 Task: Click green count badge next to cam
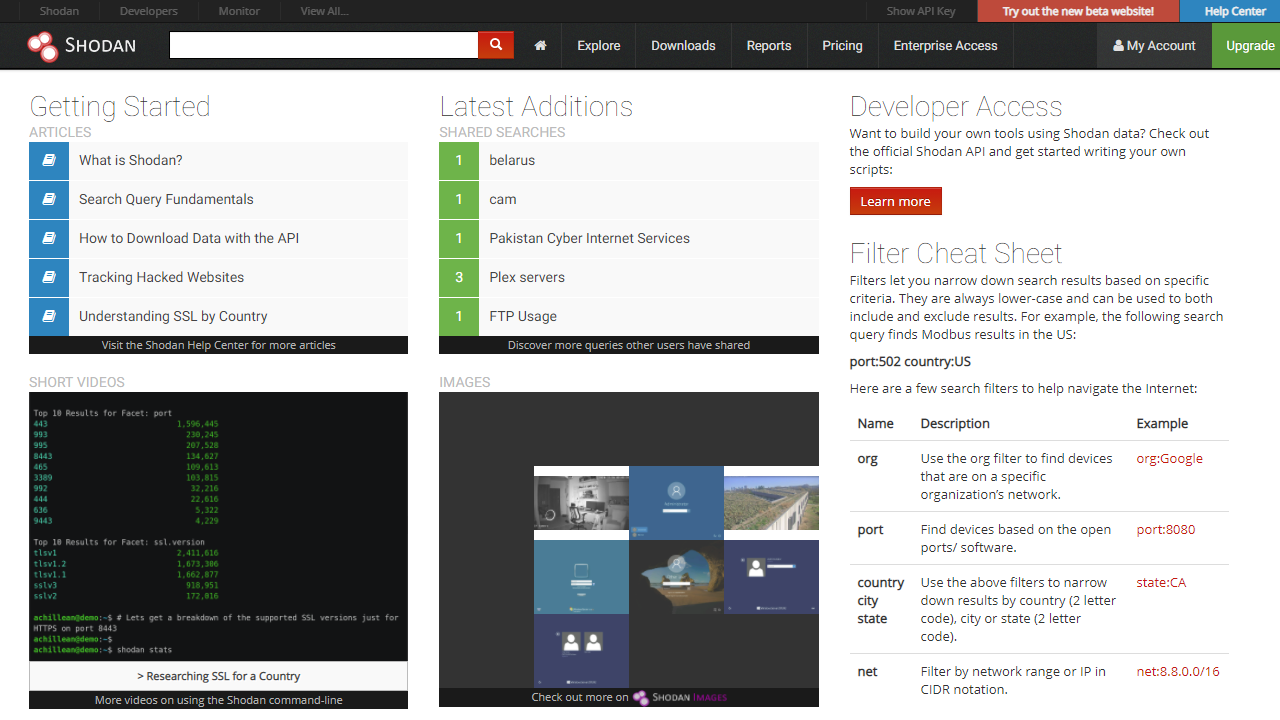click(x=459, y=199)
